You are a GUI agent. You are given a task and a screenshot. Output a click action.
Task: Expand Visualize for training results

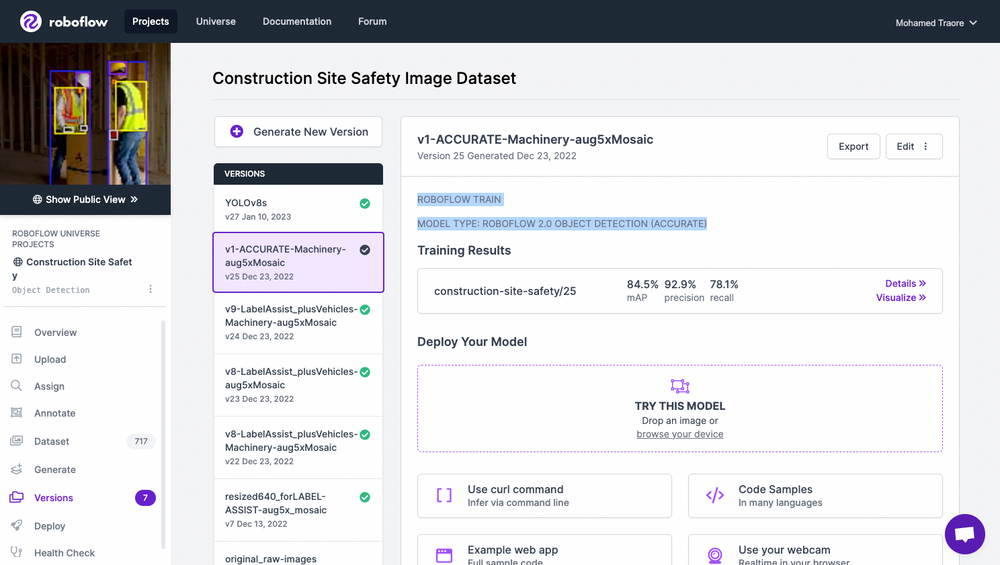point(901,297)
